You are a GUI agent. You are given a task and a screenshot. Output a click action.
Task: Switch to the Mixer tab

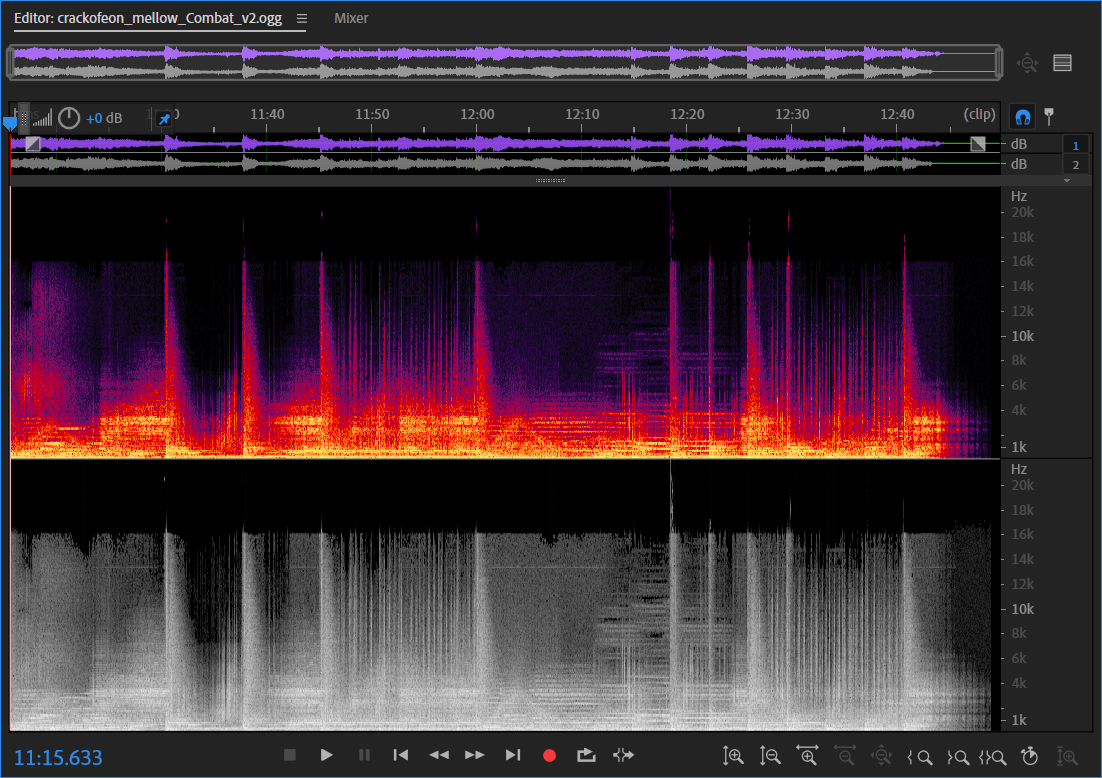(351, 18)
